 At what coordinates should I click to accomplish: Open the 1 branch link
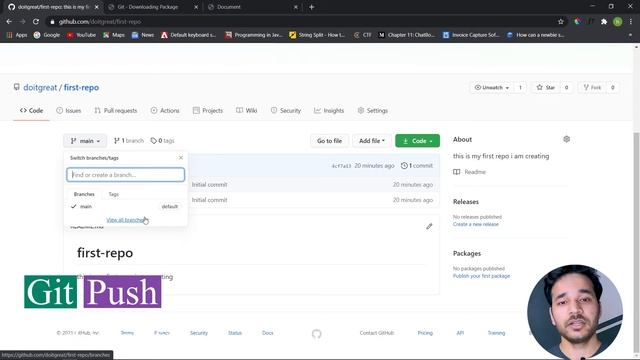(129, 141)
